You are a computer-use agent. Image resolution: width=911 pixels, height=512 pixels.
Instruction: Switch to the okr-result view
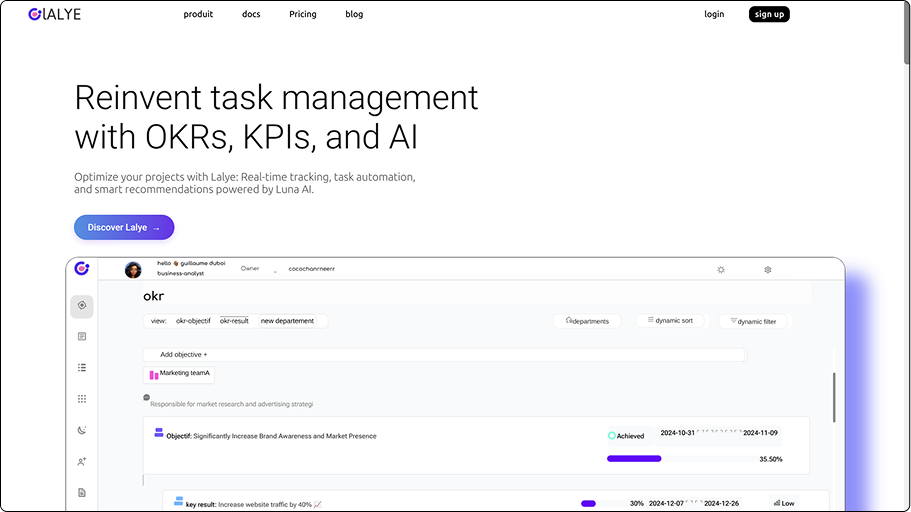(x=234, y=321)
